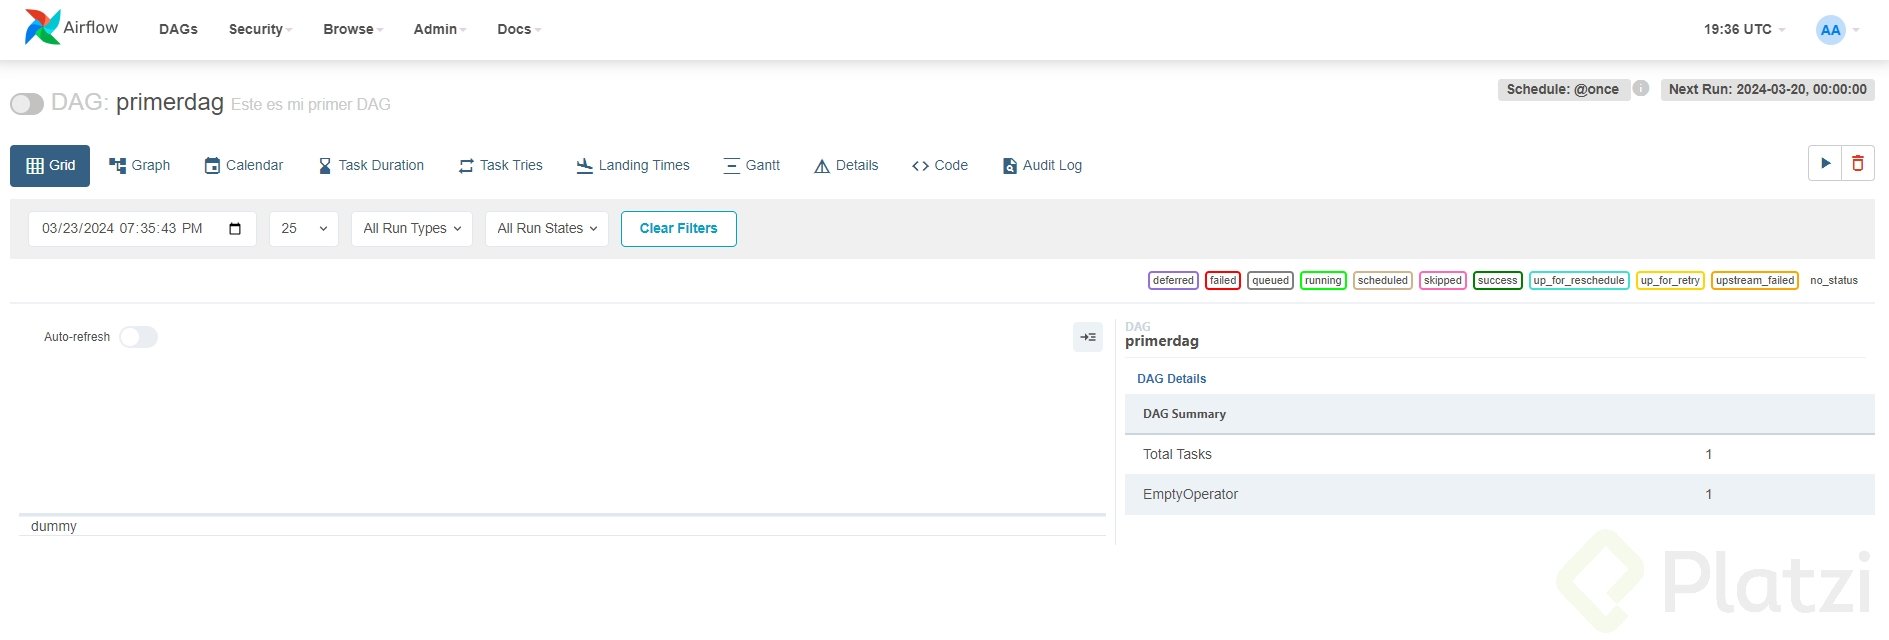Image resolution: width=1889 pixels, height=640 pixels.
Task: Collapse details panel with arrow icon
Action: tap(1088, 337)
